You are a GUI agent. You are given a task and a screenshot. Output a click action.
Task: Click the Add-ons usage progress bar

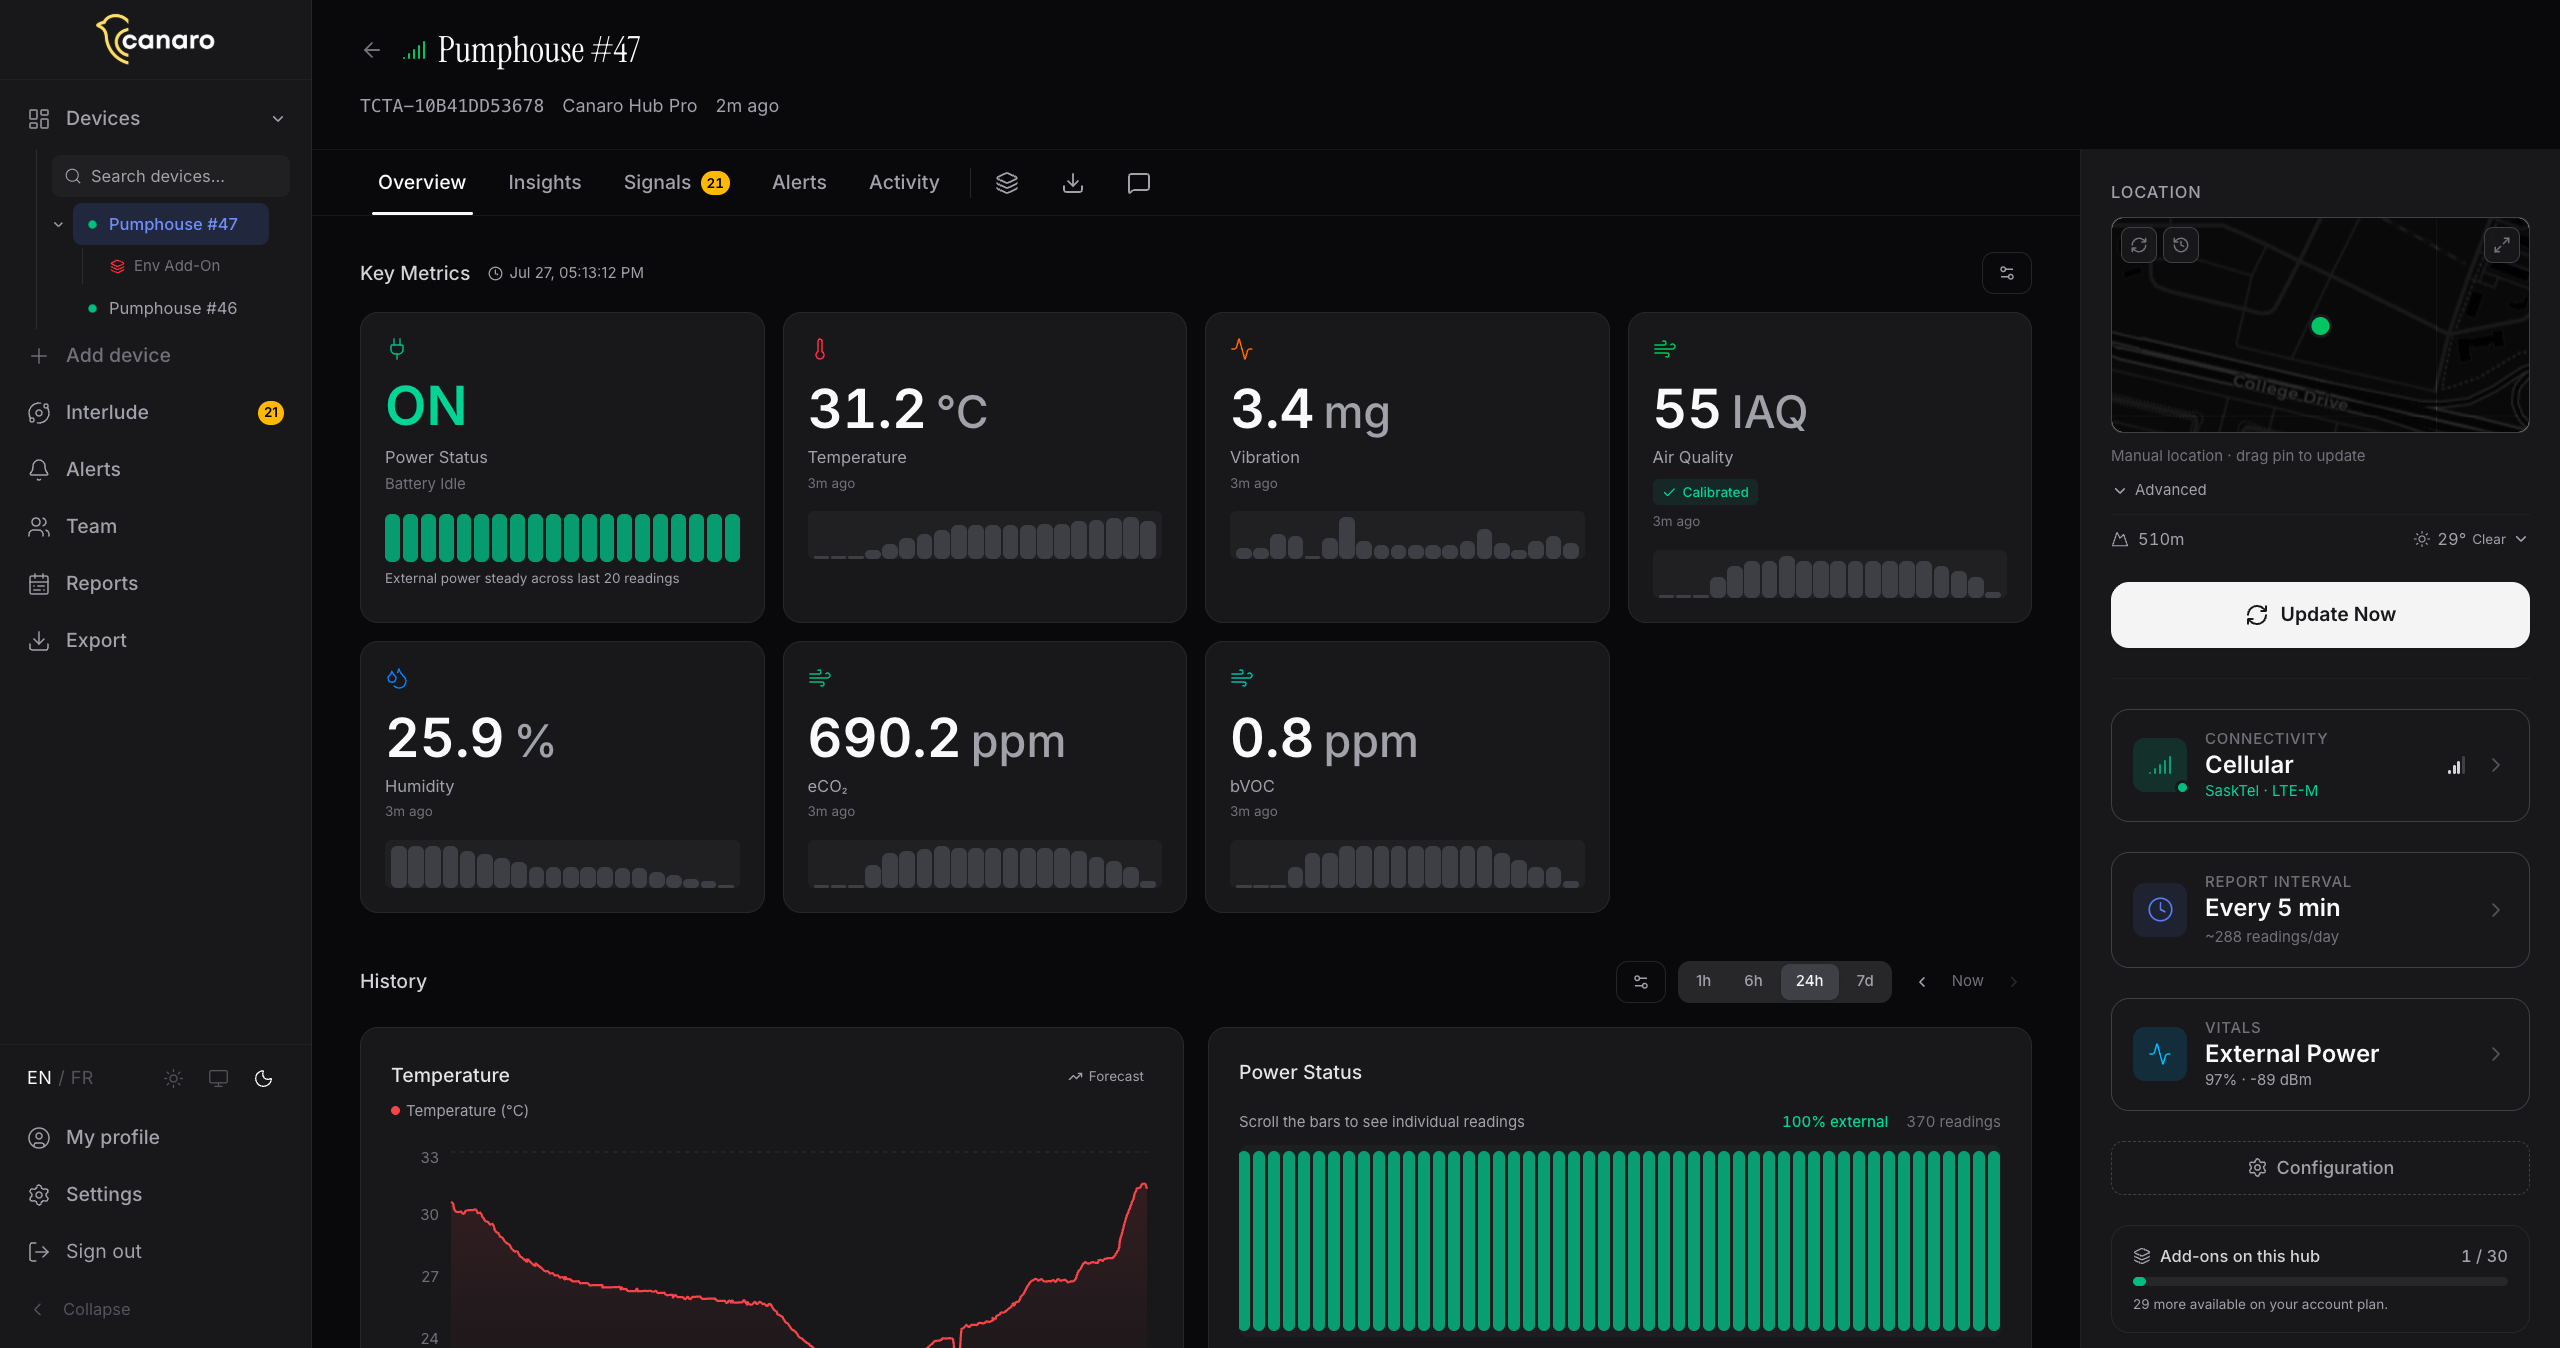pos(2320,1282)
